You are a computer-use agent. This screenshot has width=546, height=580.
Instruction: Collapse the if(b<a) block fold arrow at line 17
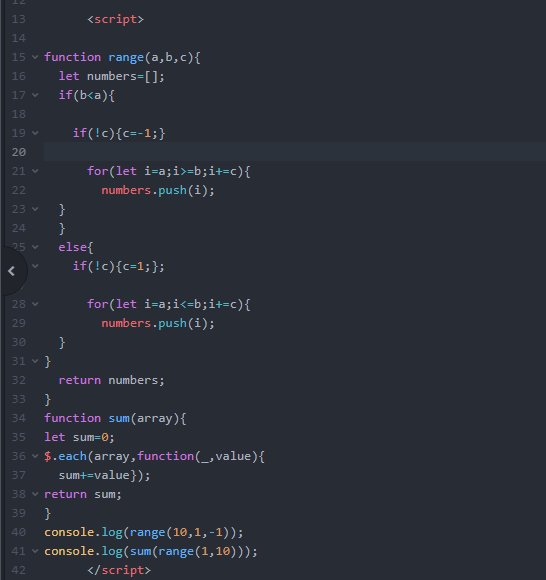[35, 95]
